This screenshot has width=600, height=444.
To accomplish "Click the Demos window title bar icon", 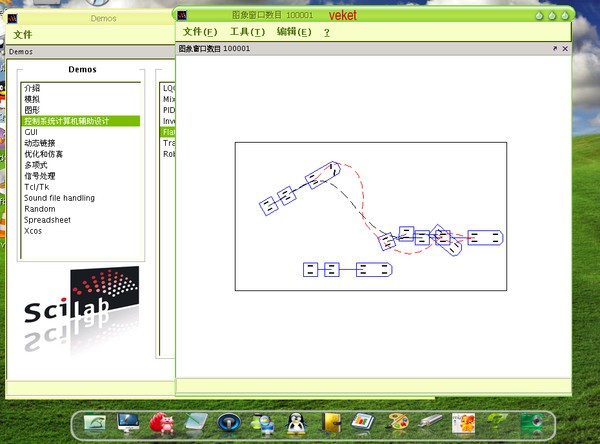I will point(12,18).
